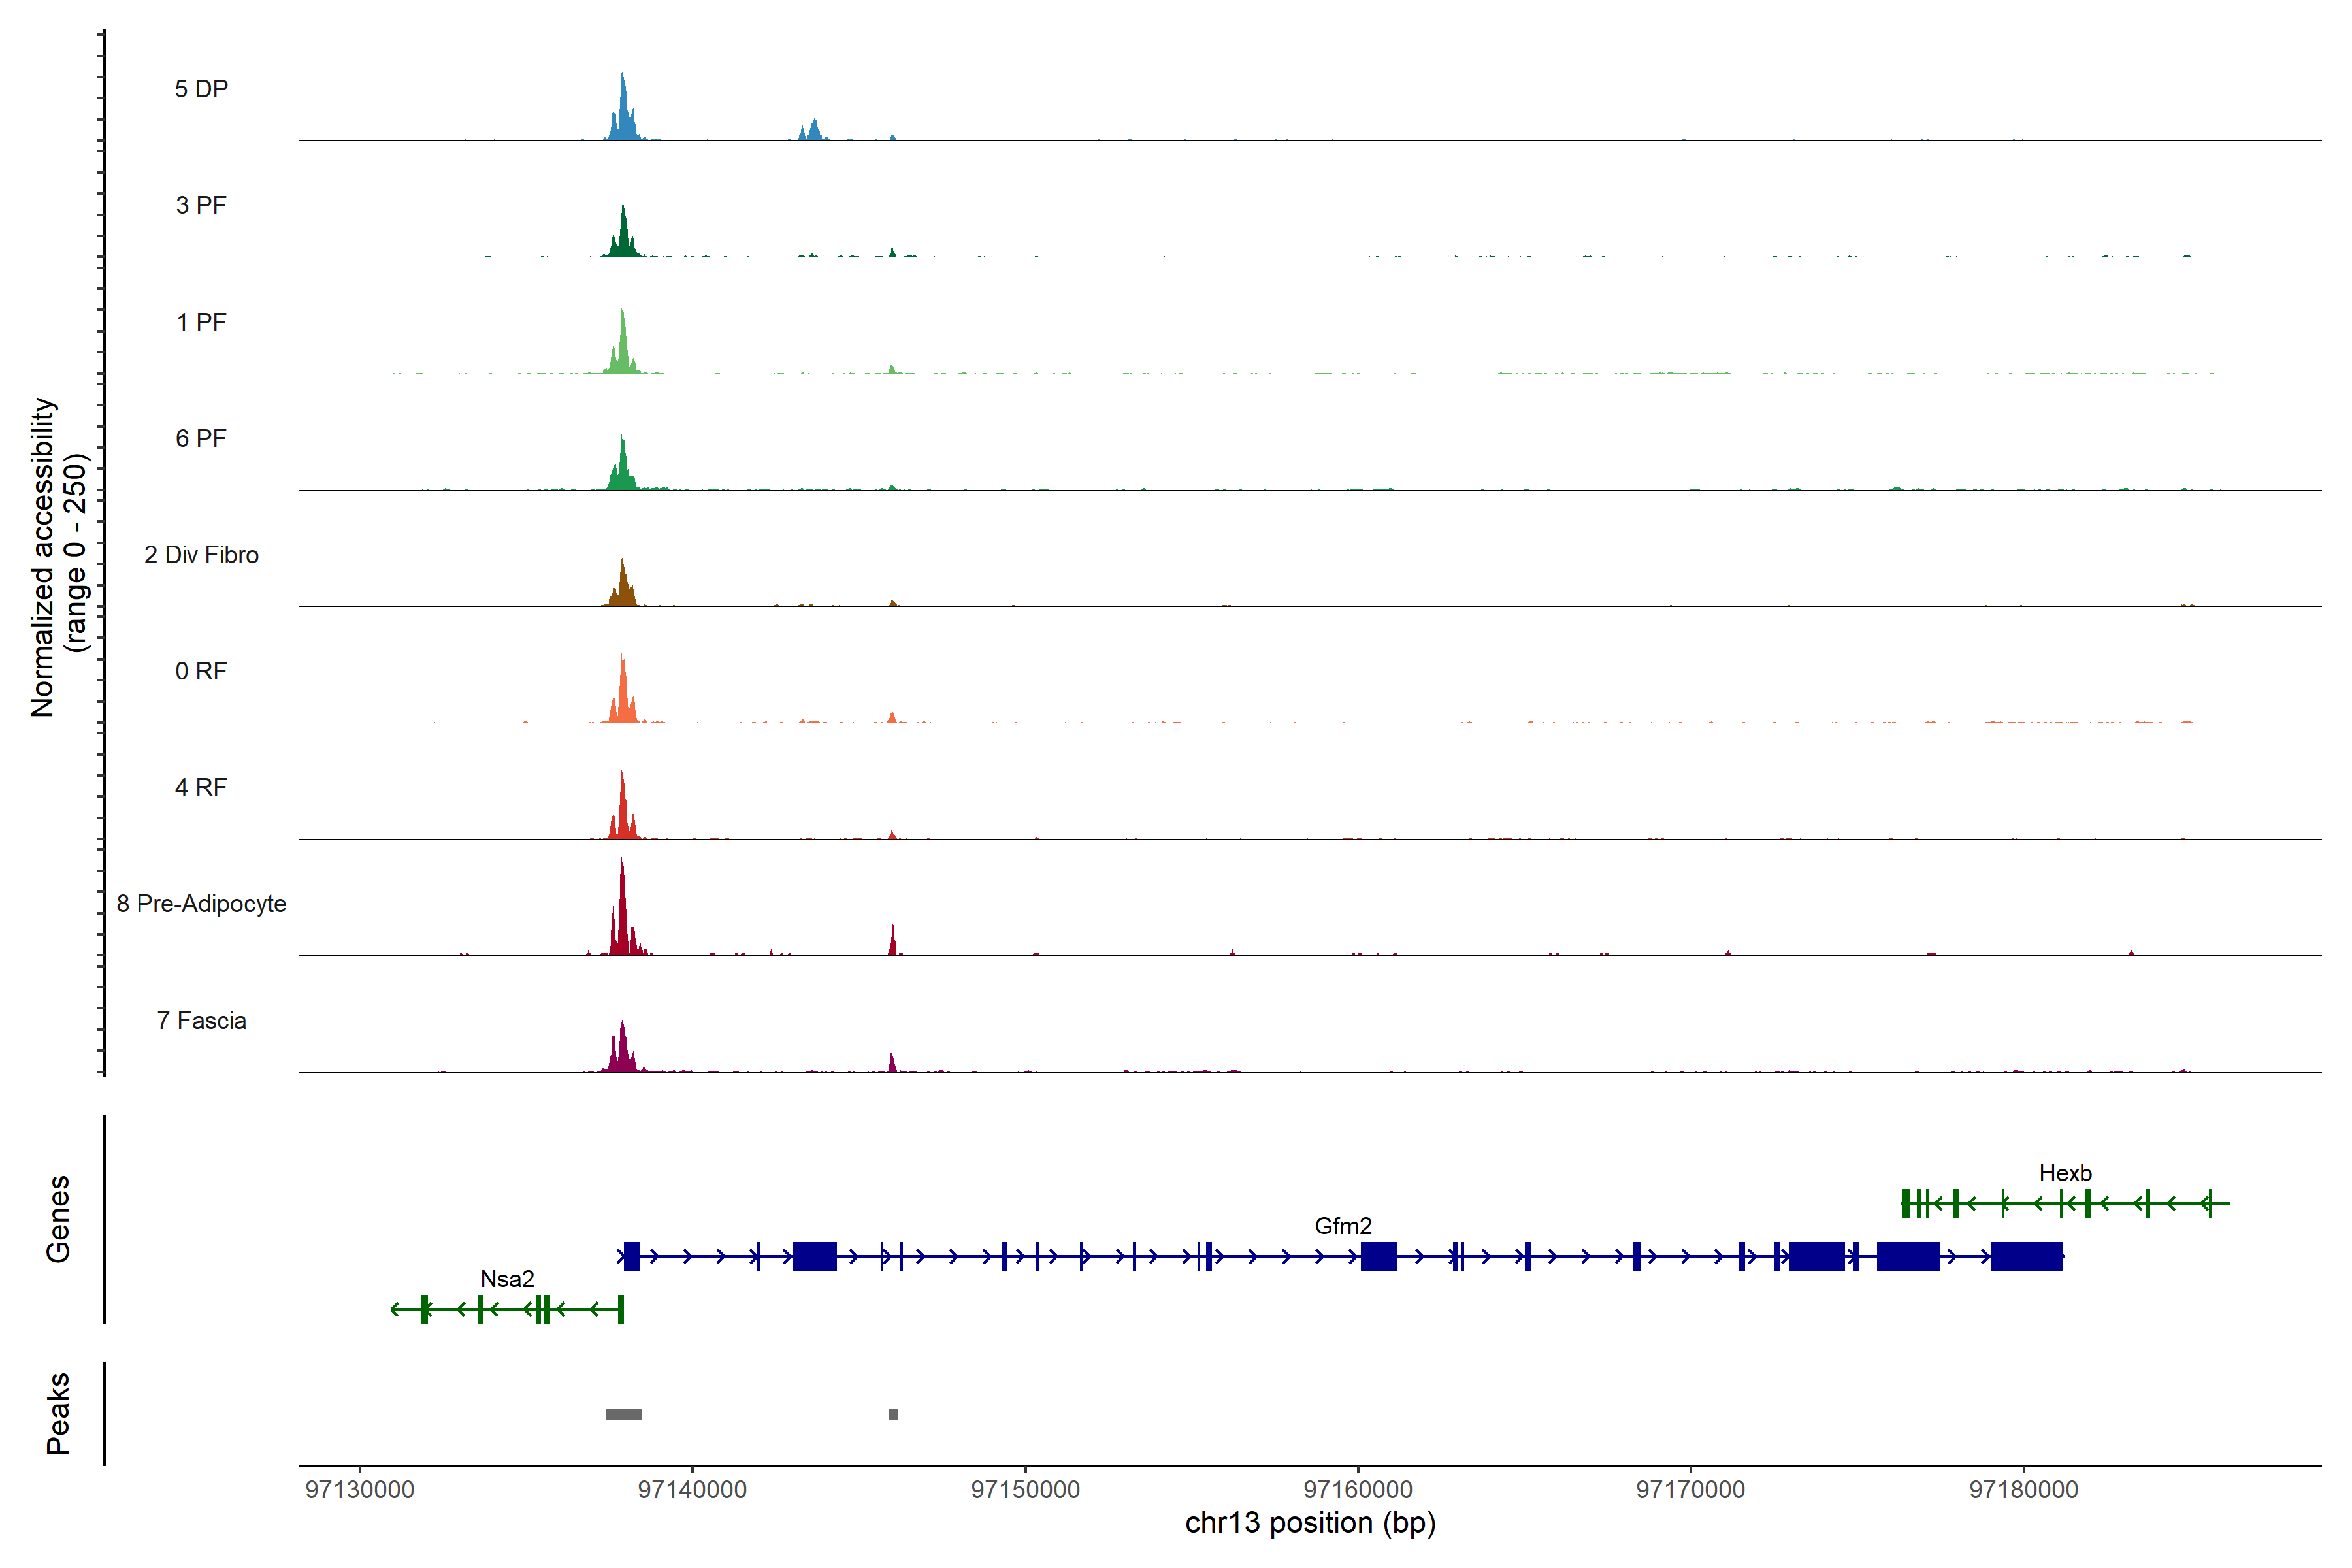Viewport: 2352px width, 1568px height.
Task: Click the 3 PF track label
Action: [201, 205]
